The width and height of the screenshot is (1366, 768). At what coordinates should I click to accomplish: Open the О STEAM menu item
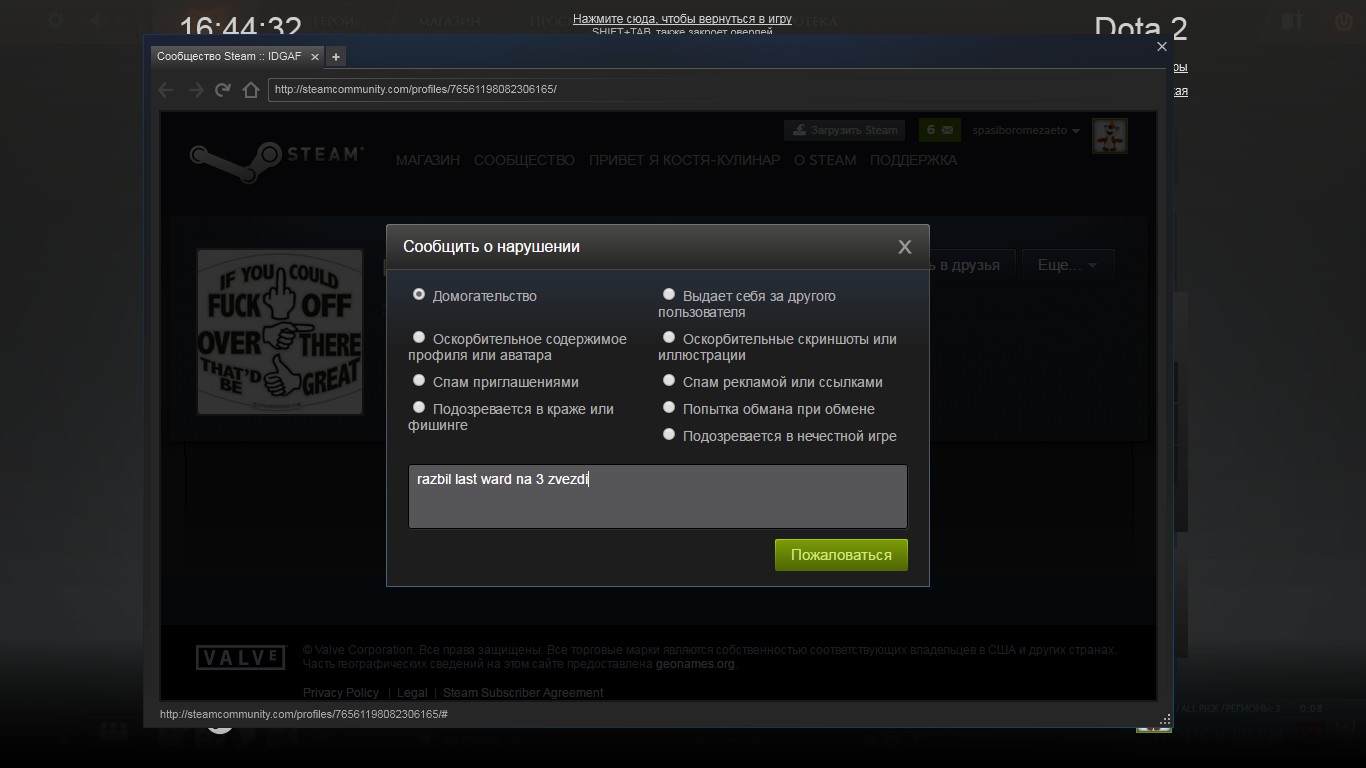point(825,160)
